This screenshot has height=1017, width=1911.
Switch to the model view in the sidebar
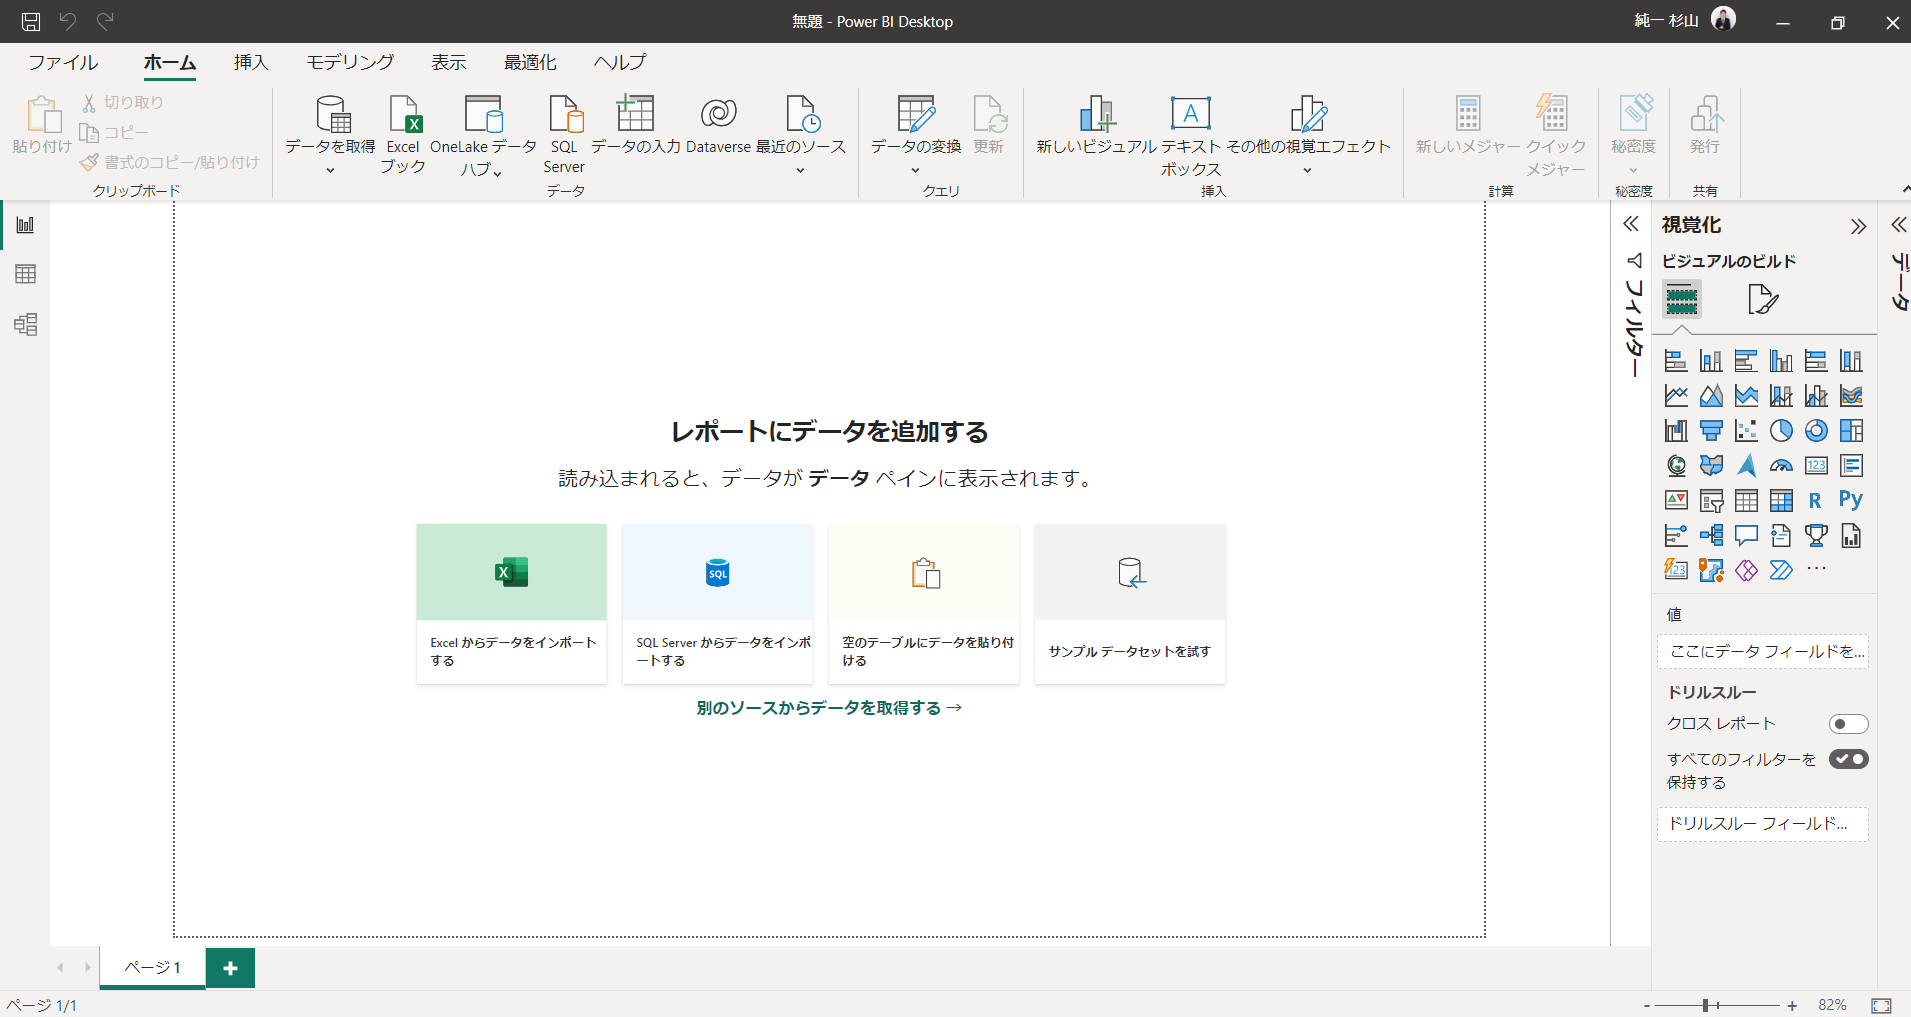[x=25, y=324]
